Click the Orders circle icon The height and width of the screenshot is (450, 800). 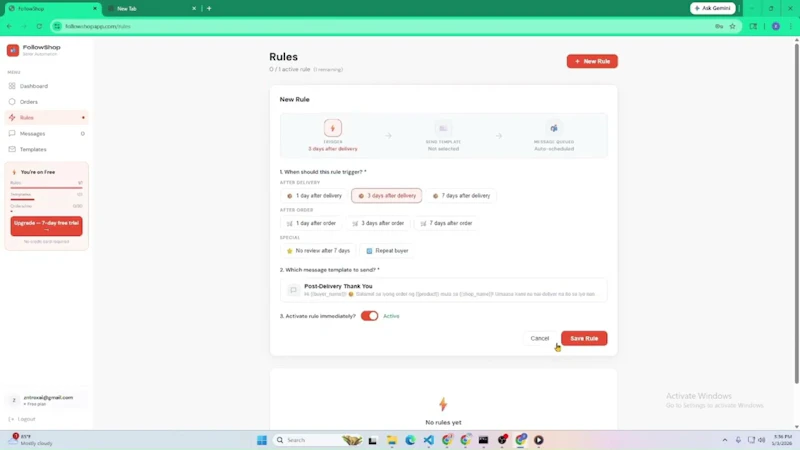12,102
